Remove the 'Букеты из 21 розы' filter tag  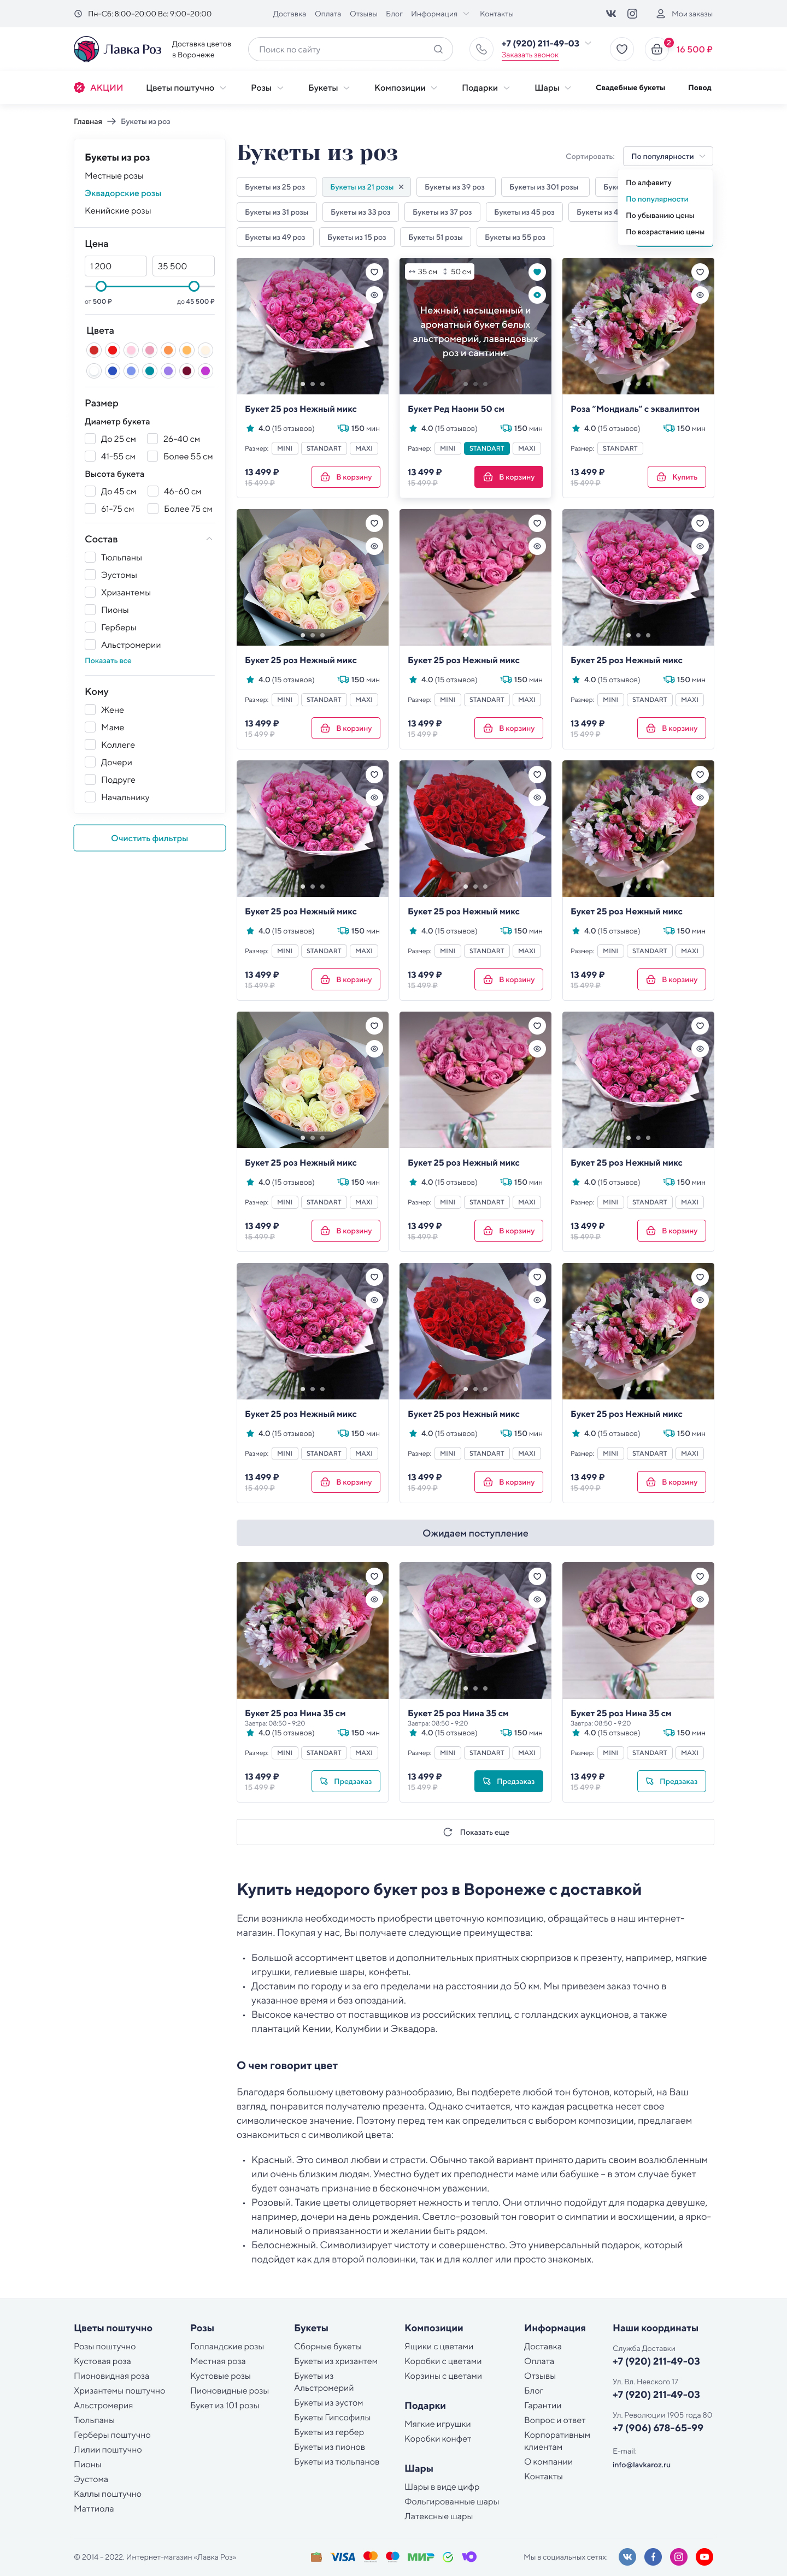(401, 187)
